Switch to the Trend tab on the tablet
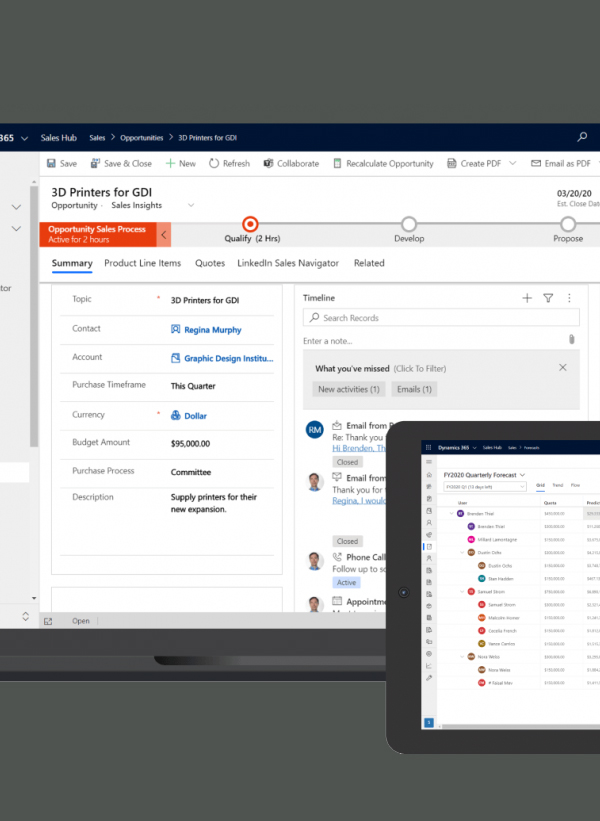The image size is (600, 821). [x=558, y=485]
